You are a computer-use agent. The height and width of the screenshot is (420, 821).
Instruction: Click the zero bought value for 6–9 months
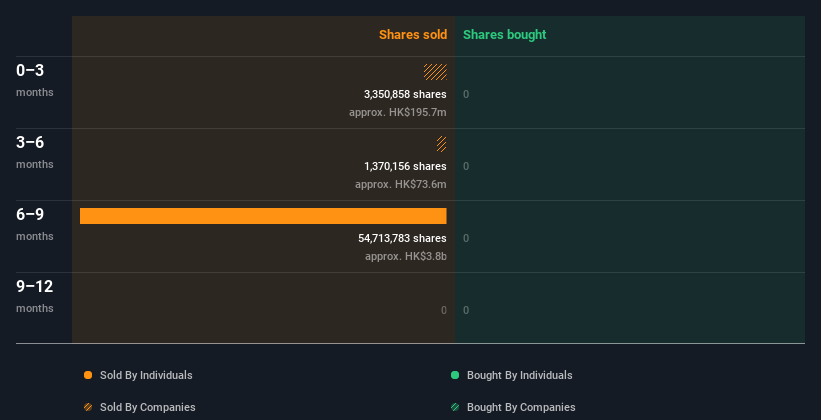point(466,238)
